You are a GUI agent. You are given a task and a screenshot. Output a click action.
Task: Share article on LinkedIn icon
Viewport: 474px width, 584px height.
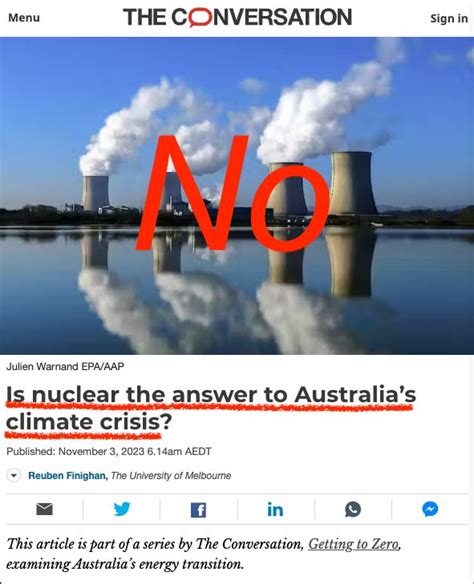point(275,510)
